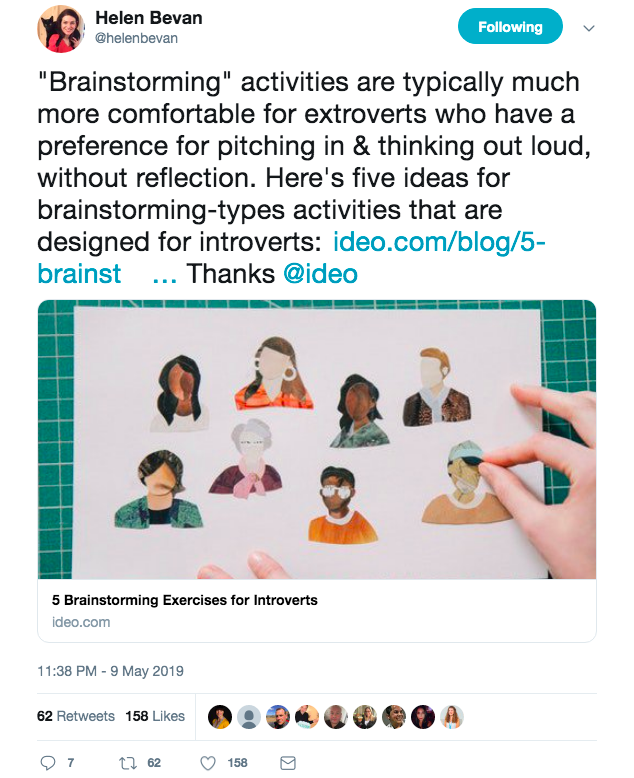This screenshot has width=634, height=778.
Task: Click the ideo.com domain under card title
Action: pyautogui.click(x=81, y=622)
